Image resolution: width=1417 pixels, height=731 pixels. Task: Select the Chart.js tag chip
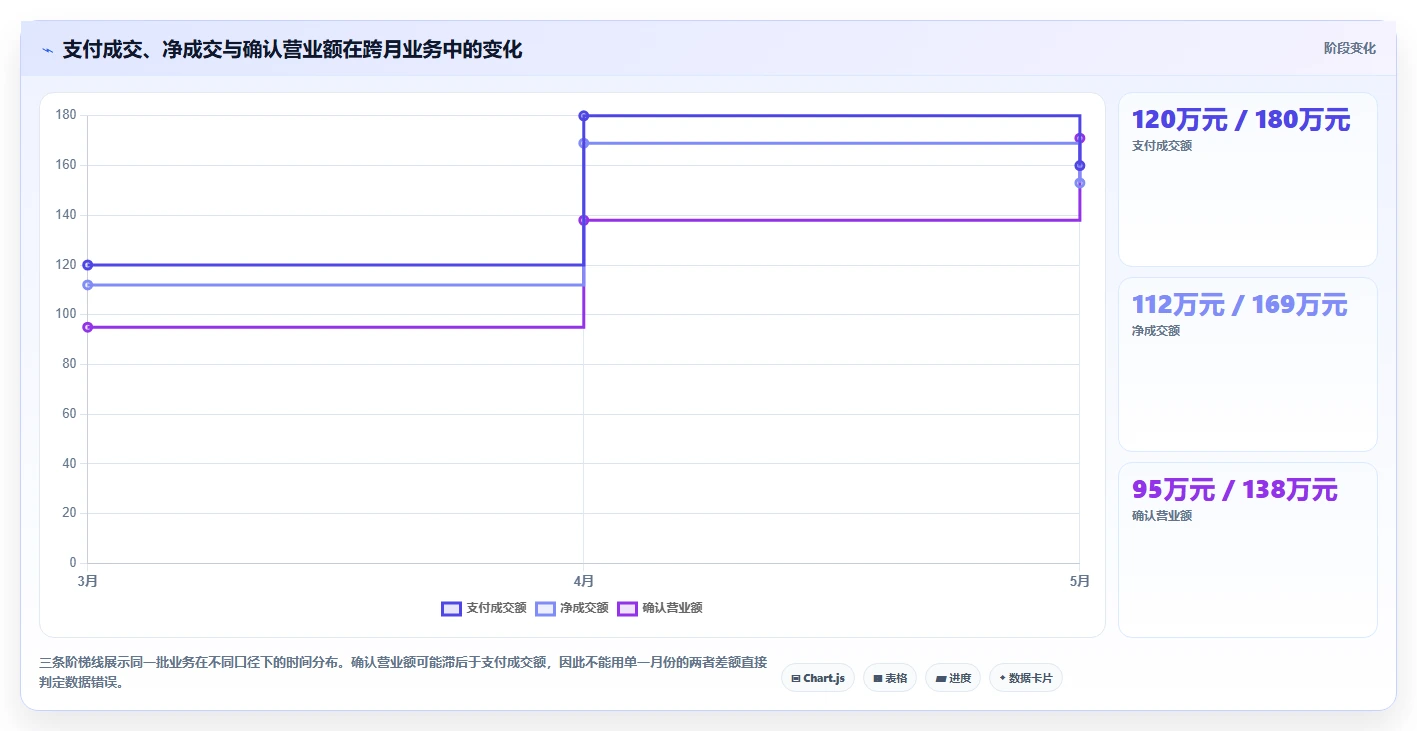tap(817, 678)
